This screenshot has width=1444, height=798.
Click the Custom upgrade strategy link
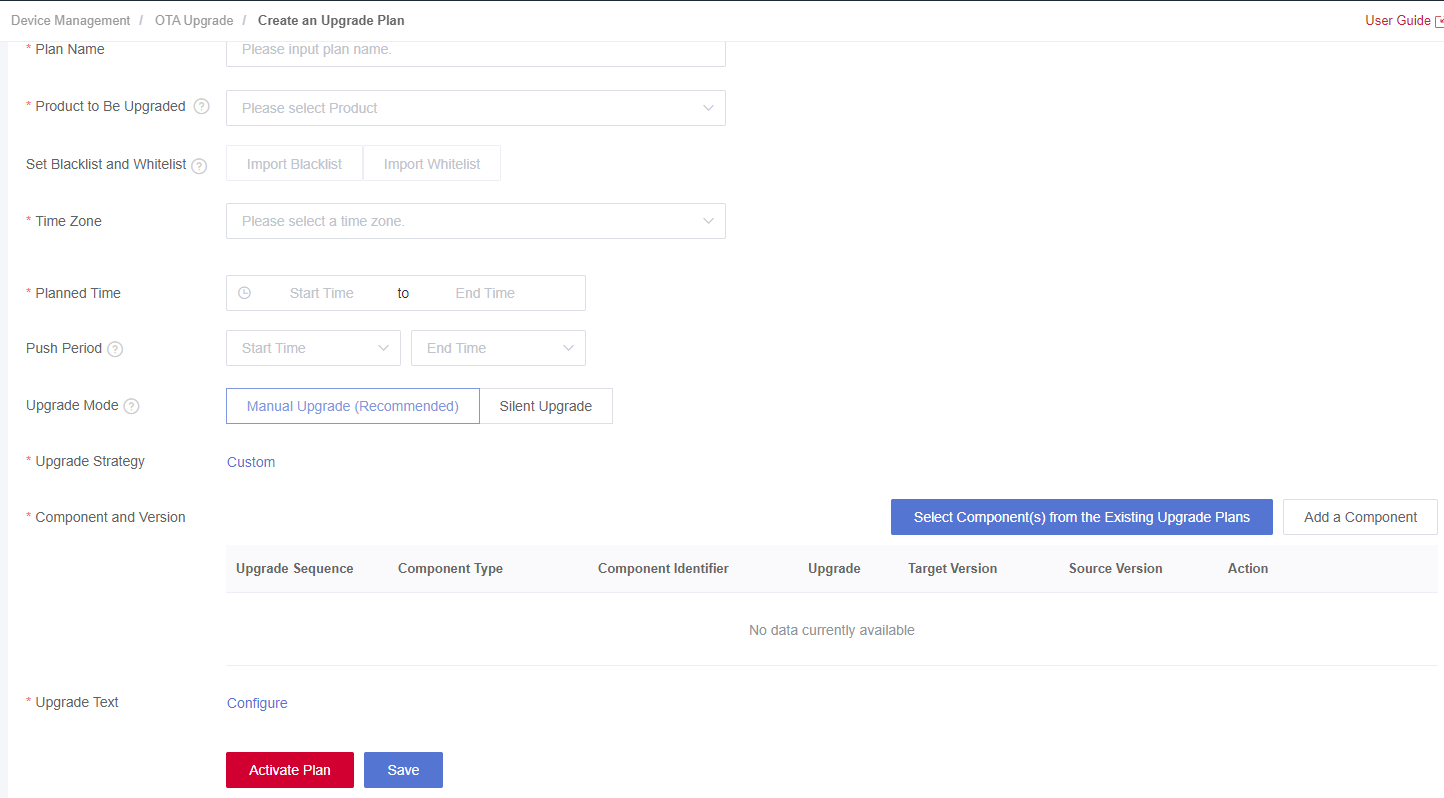coord(251,462)
